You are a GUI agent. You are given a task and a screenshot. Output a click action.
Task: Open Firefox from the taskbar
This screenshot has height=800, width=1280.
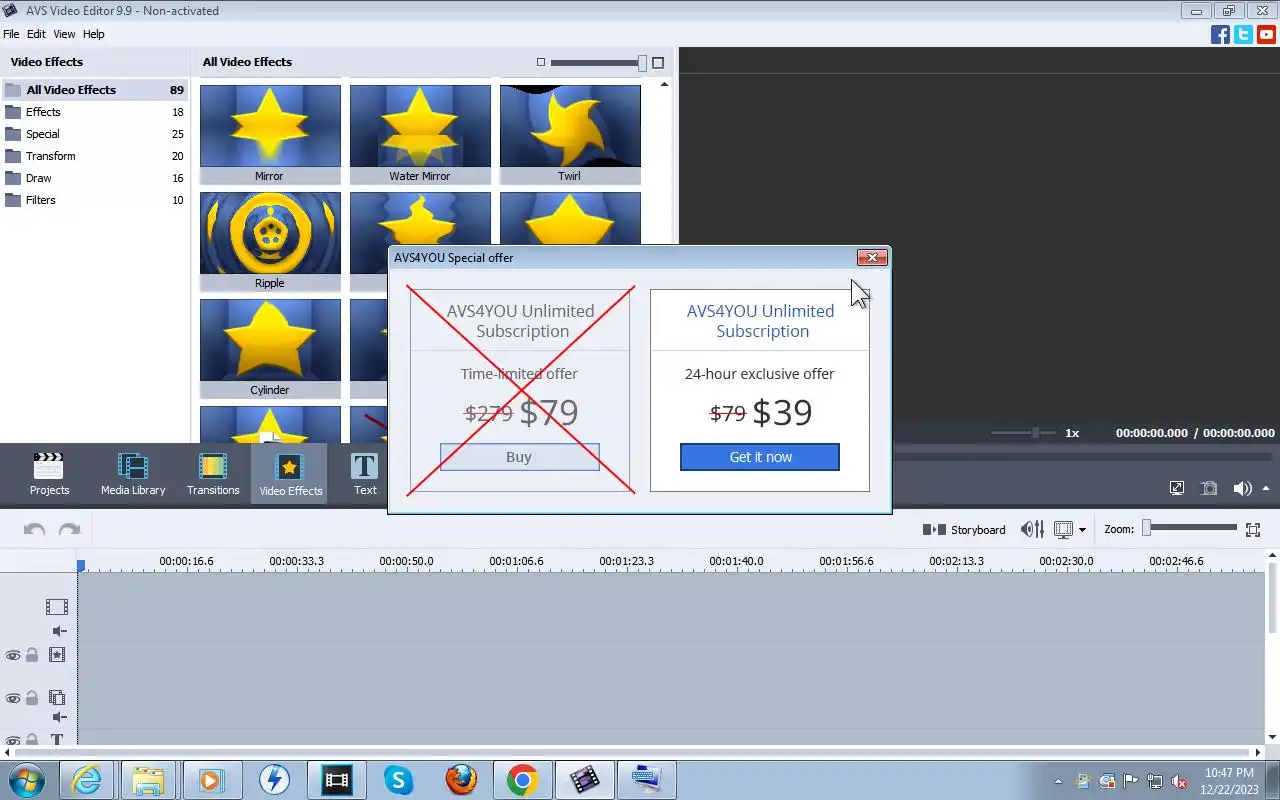pyautogui.click(x=461, y=780)
